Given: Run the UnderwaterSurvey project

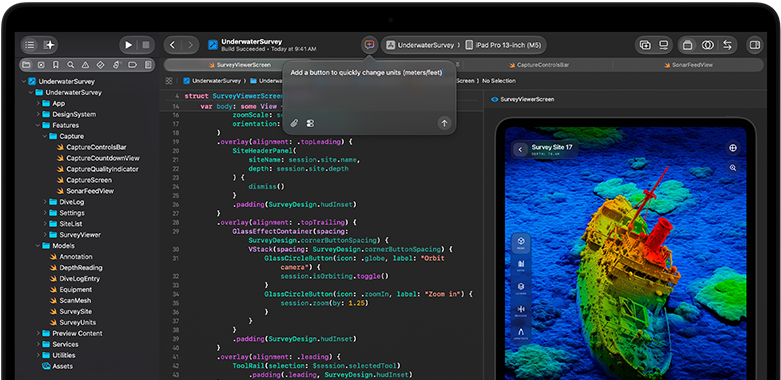Looking at the screenshot, I should 129,45.
